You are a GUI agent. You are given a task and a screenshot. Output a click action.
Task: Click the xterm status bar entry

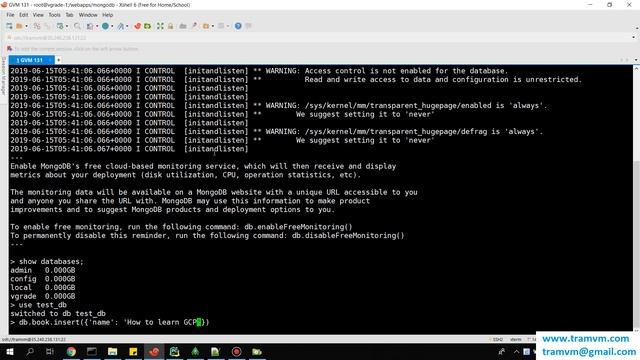click(x=516, y=340)
